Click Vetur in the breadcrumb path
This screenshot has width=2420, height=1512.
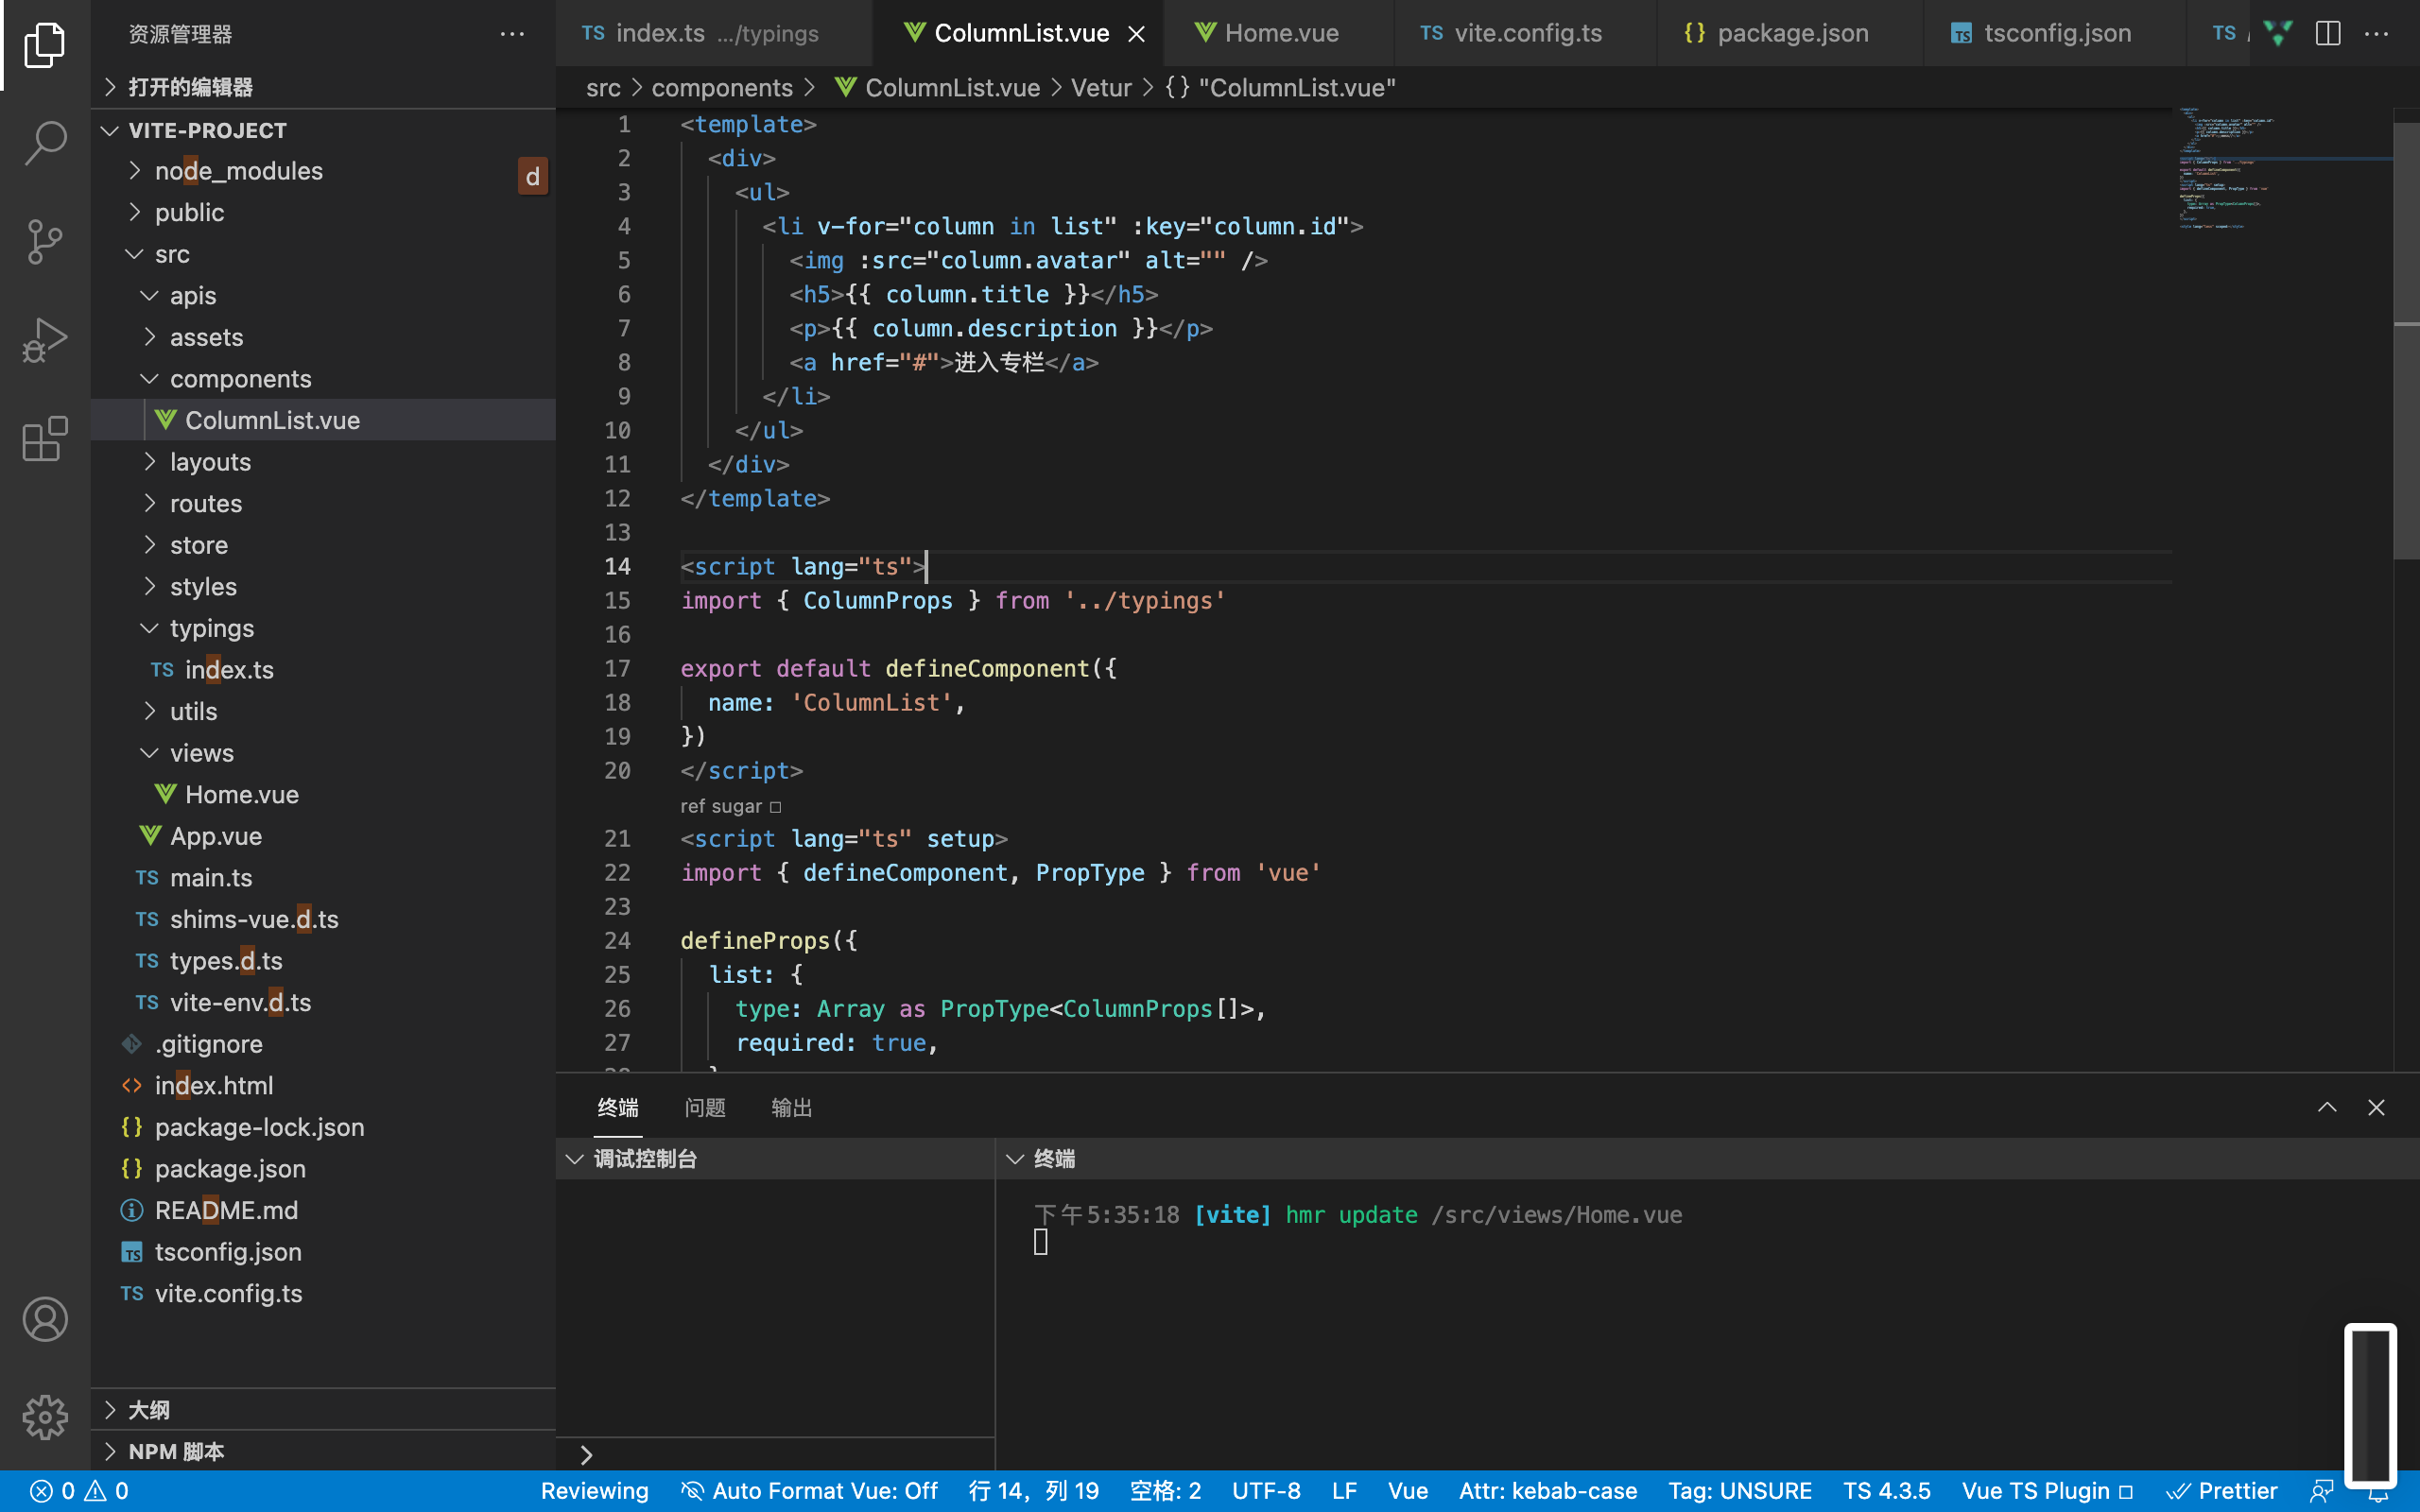(x=1101, y=88)
